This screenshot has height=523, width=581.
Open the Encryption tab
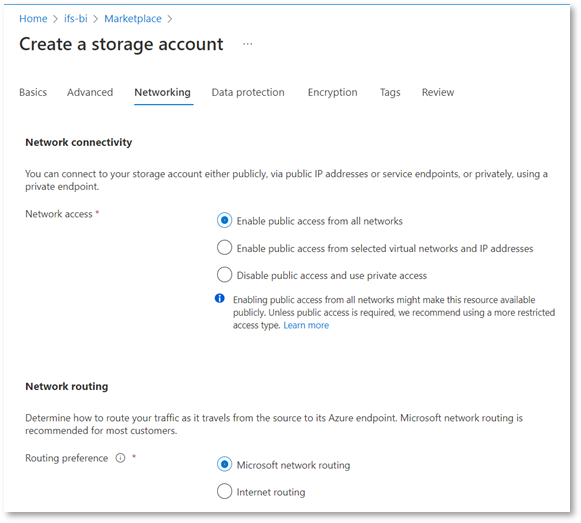[x=332, y=92]
